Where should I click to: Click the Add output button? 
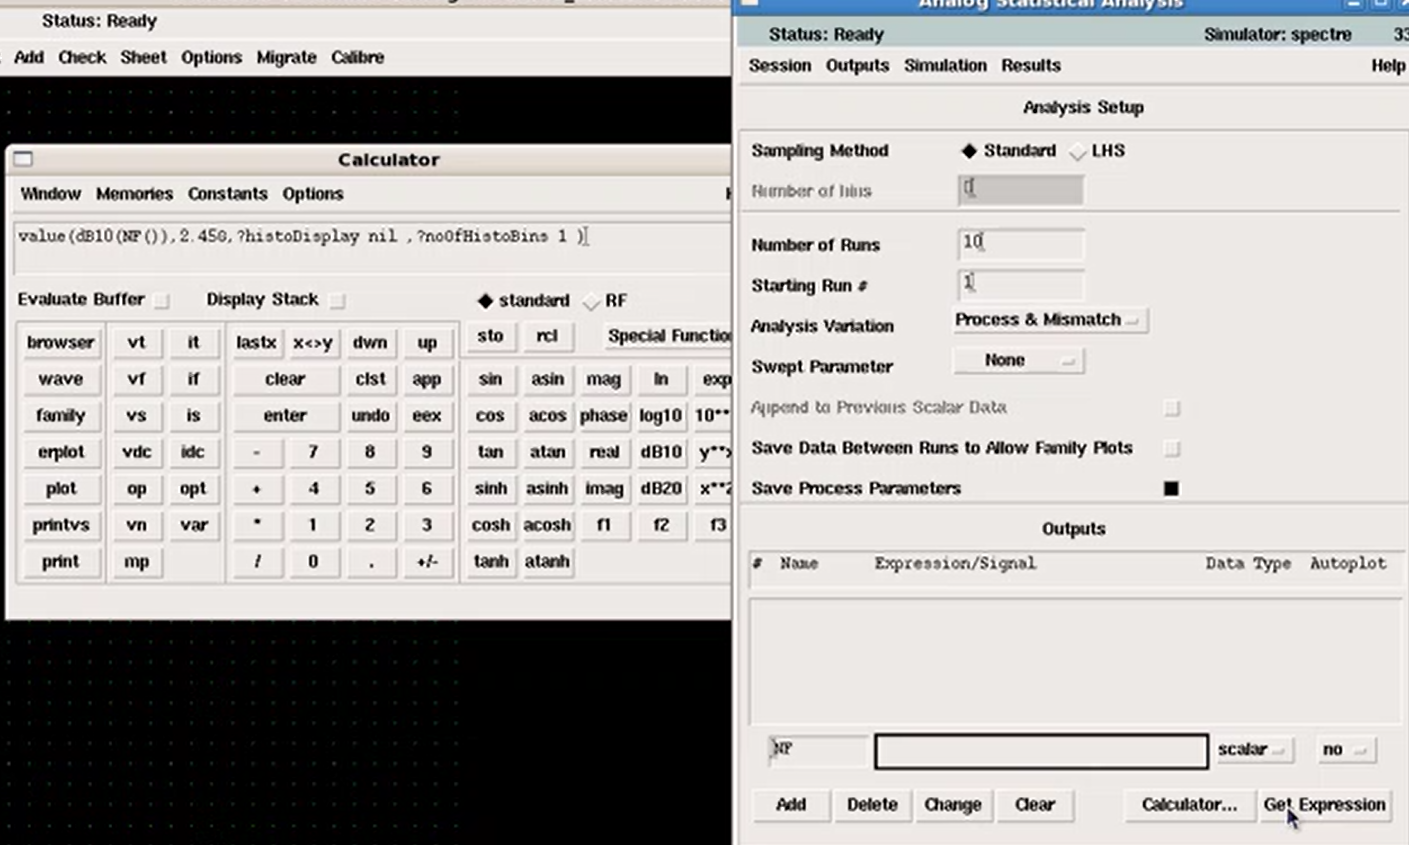790,804
